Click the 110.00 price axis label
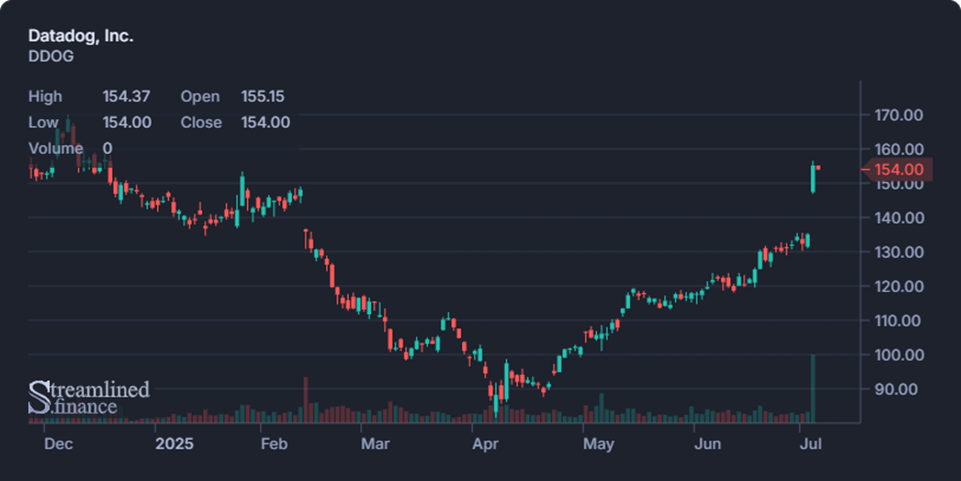The image size is (961, 481). click(x=898, y=321)
